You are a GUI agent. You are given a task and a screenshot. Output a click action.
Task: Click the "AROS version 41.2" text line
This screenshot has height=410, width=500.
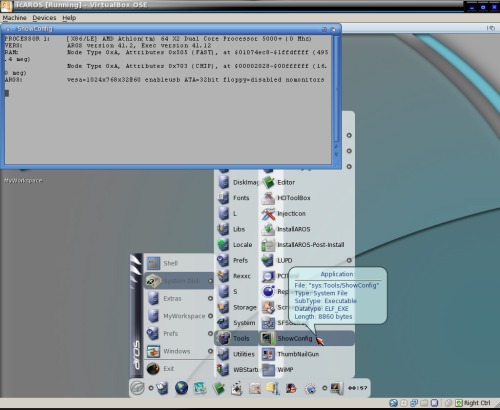coord(139,46)
